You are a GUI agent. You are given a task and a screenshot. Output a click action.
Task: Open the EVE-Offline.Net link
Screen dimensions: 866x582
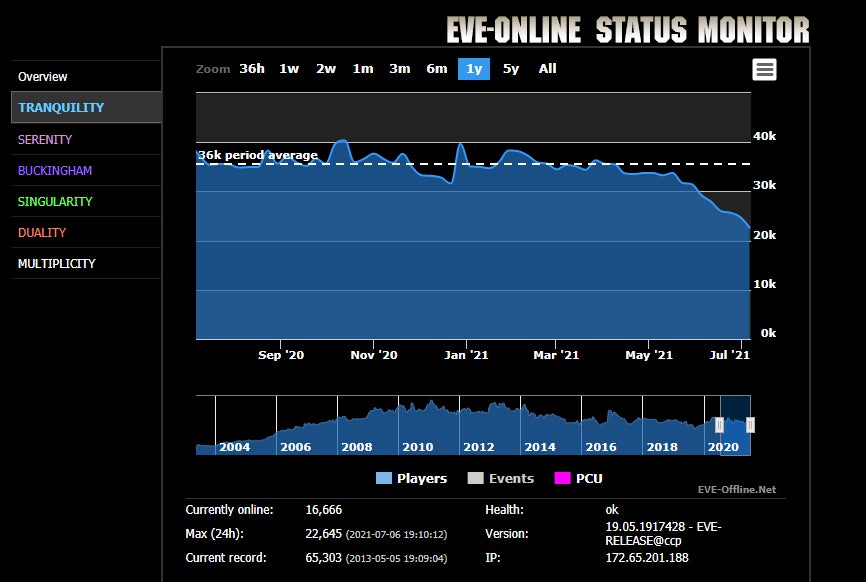click(x=737, y=489)
